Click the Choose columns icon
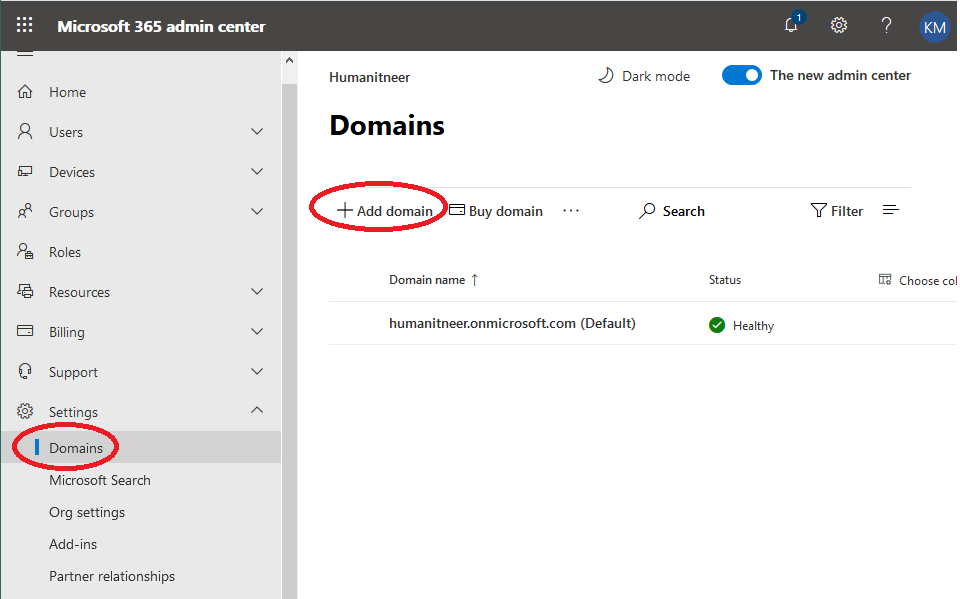Screen dimensions: 960x599 point(885,279)
